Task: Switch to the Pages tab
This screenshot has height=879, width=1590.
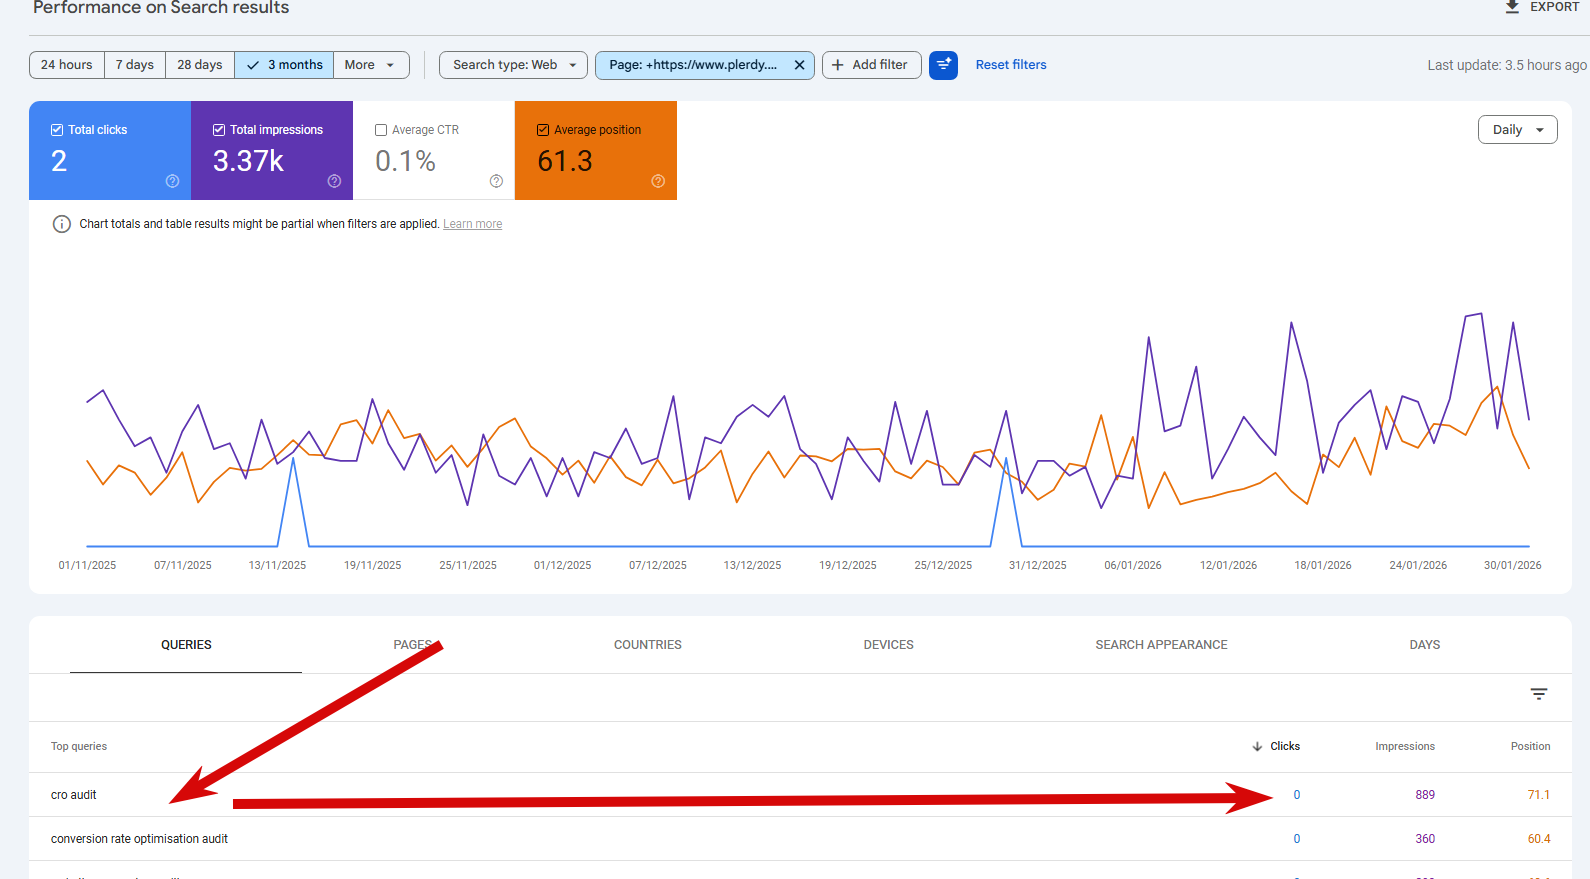Action: (413, 645)
